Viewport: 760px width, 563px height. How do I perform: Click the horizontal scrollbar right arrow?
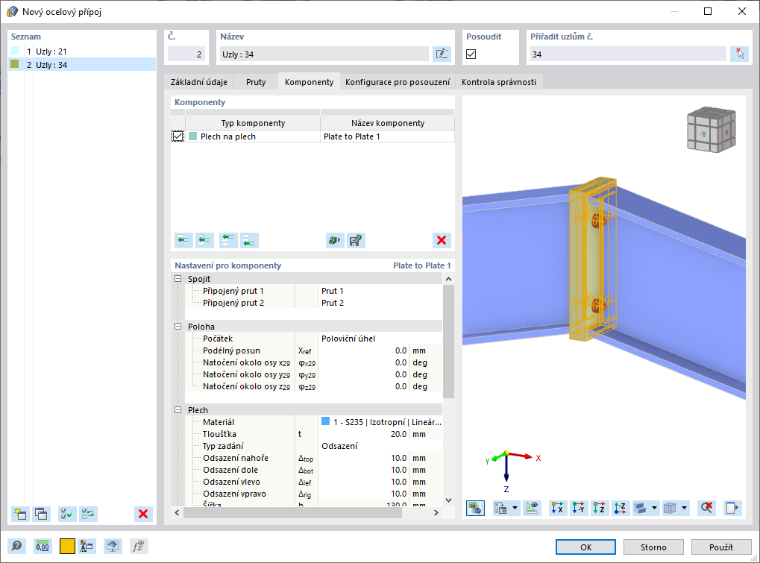436,513
